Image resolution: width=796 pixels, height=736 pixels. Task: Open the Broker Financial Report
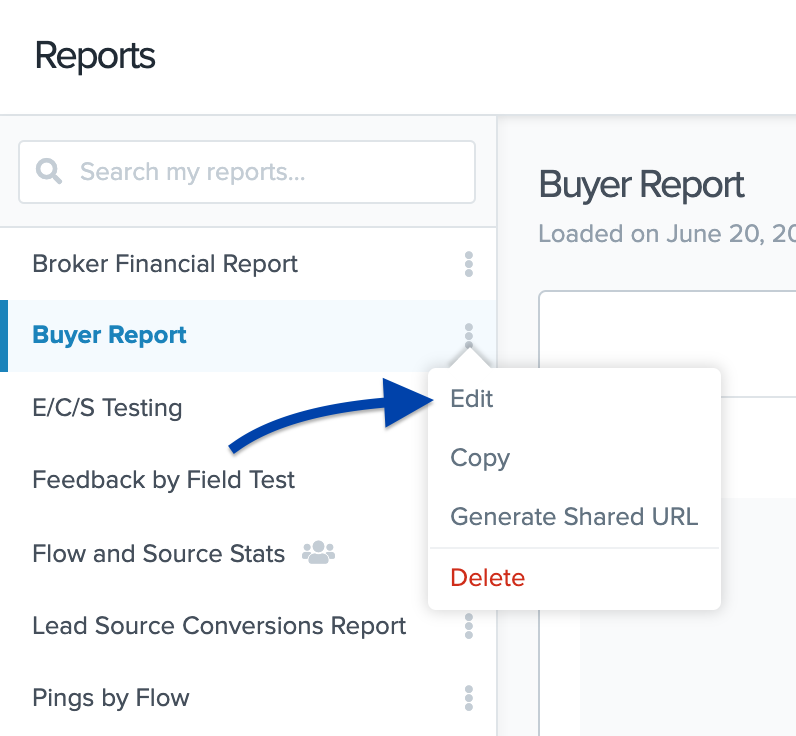(165, 264)
